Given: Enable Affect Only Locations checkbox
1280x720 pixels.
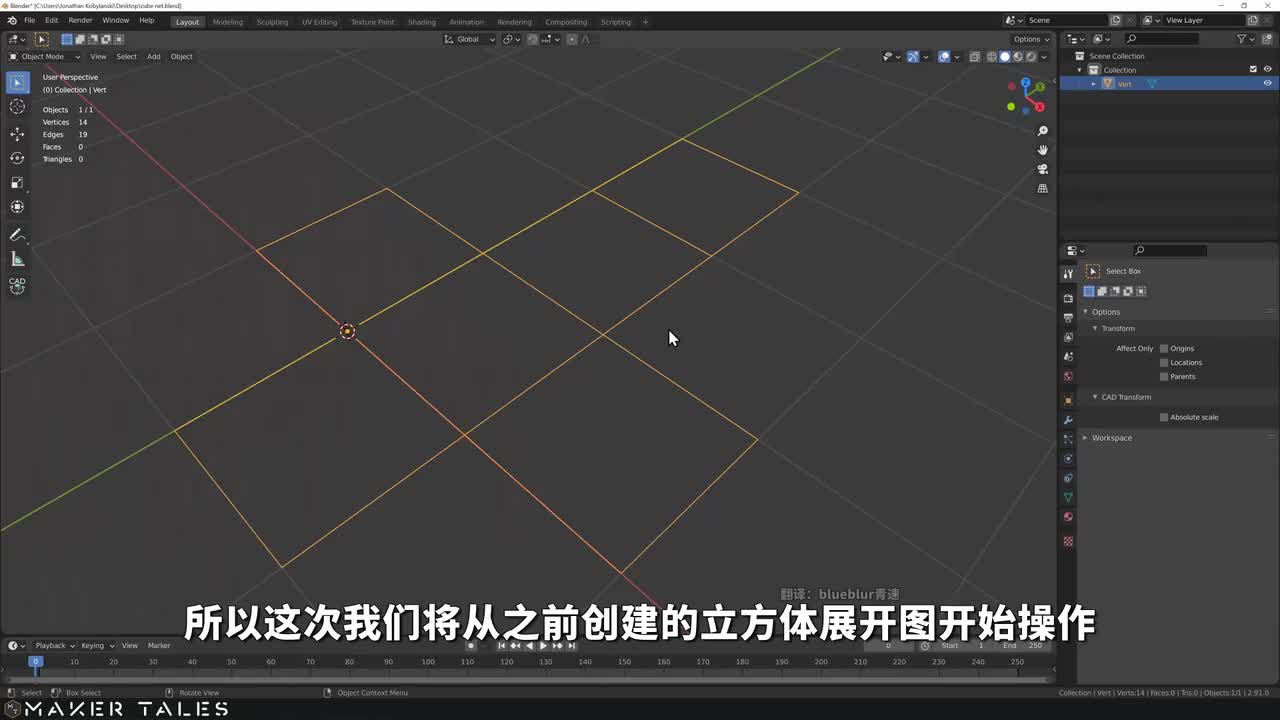Looking at the screenshot, I should 1164,362.
